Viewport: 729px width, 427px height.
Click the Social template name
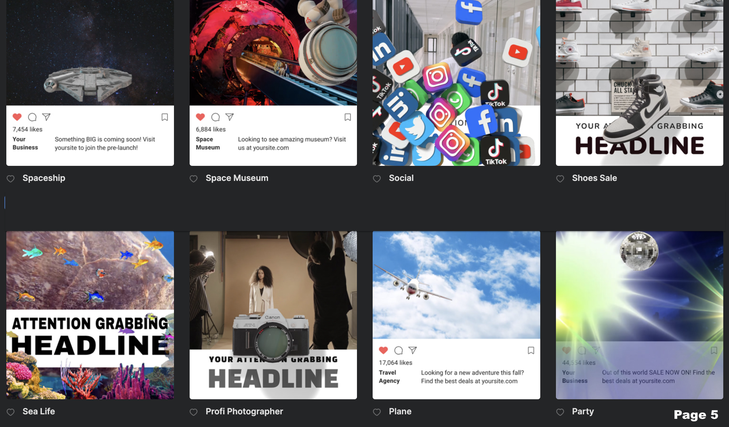401,178
